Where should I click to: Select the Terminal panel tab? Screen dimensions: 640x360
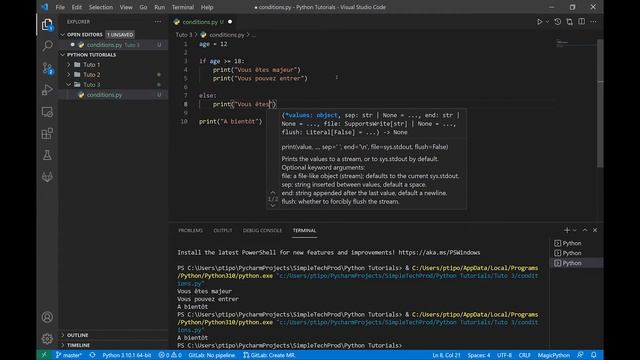tap(304, 230)
